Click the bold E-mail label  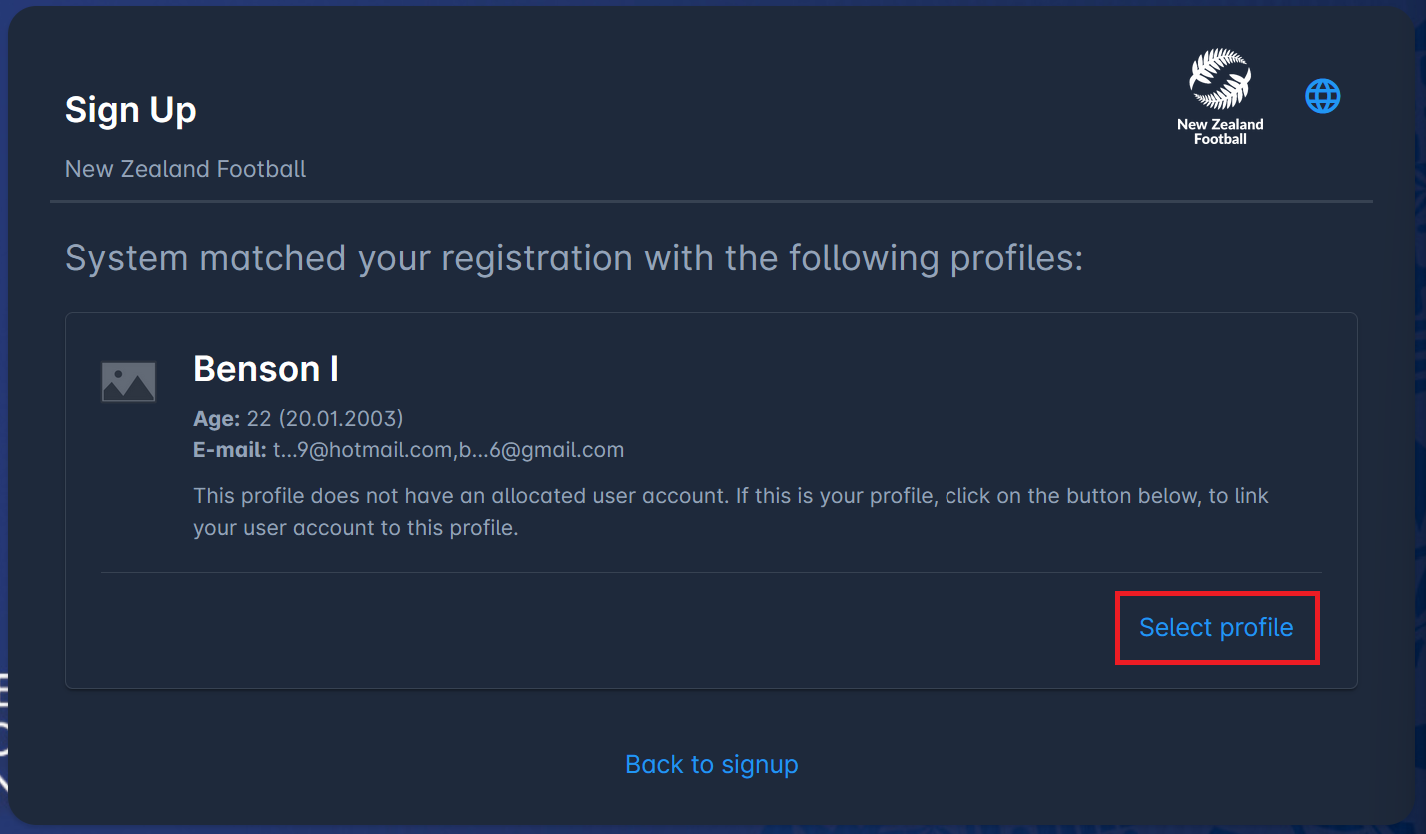[229, 450]
